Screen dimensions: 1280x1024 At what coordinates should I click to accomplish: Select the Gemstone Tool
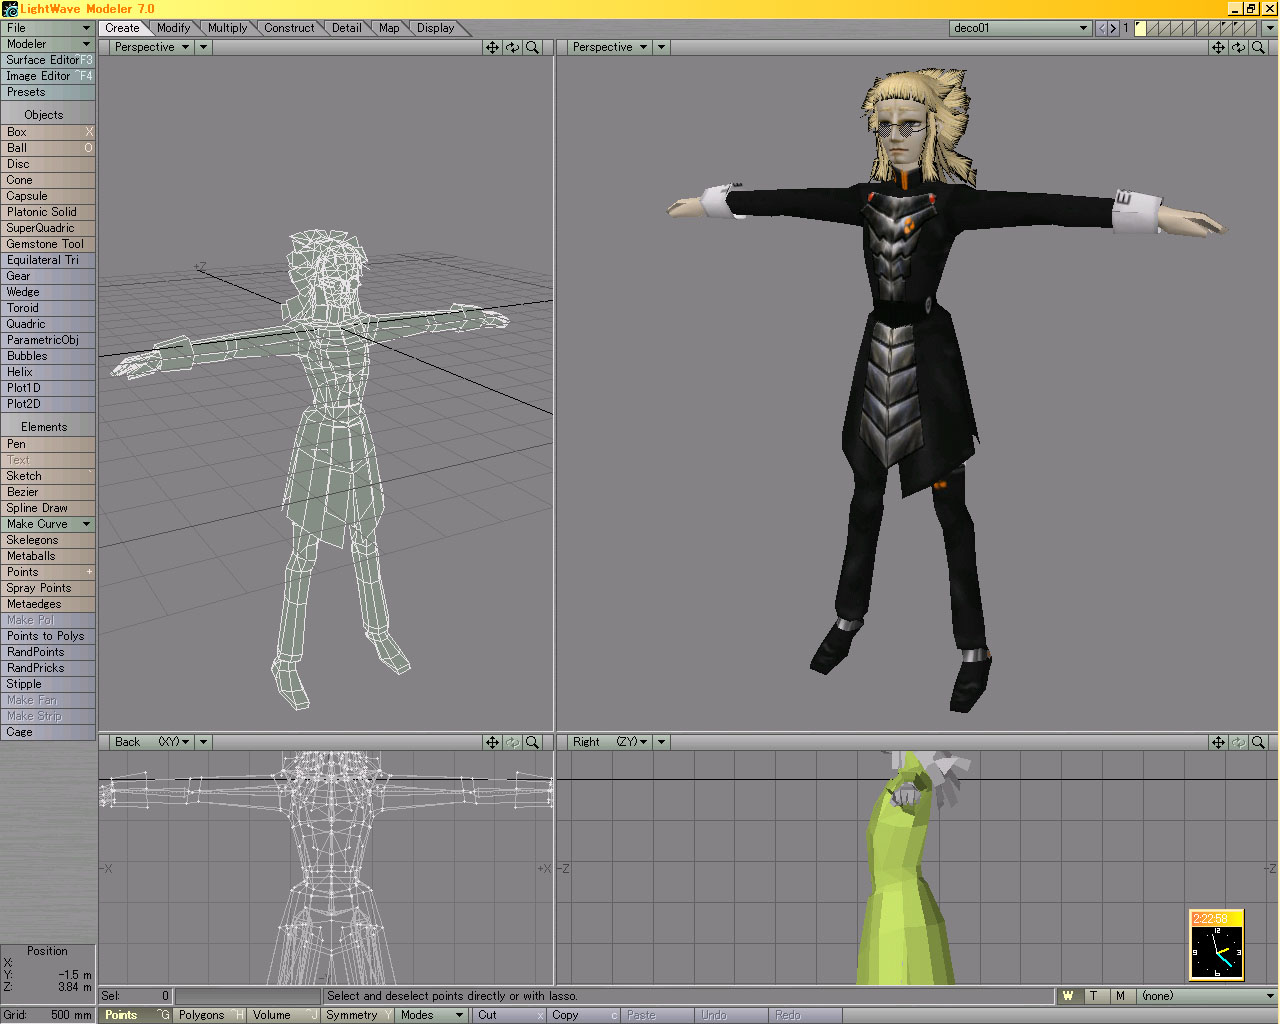click(48, 244)
